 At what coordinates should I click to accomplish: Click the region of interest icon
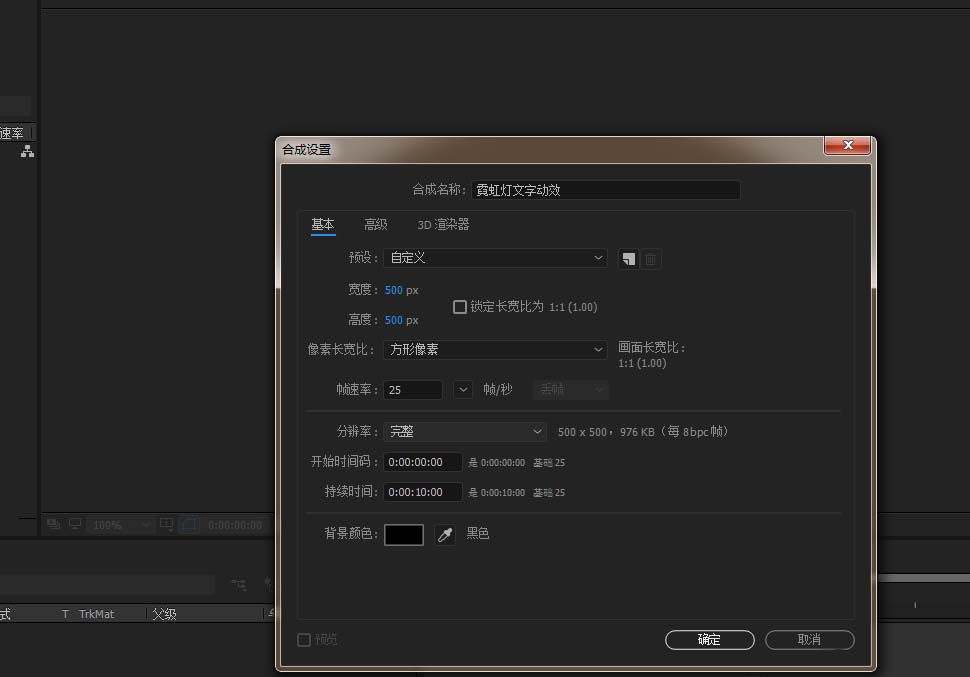167,524
